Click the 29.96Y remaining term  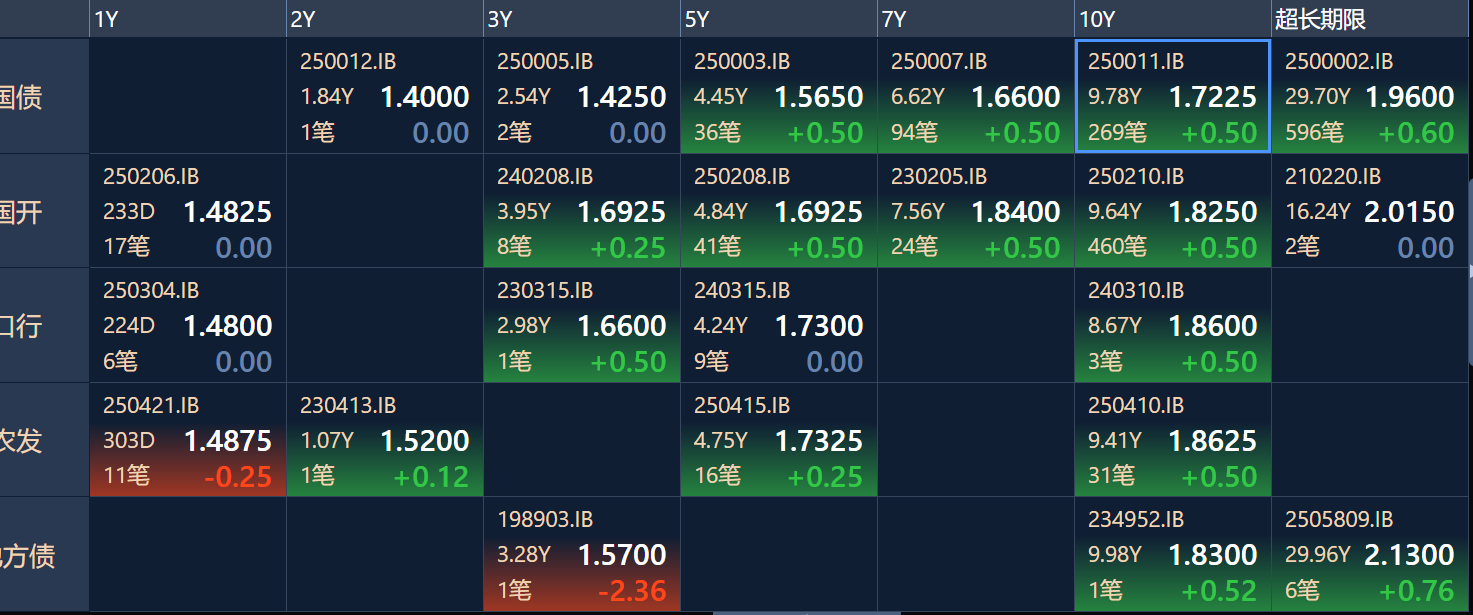pos(1318,555)
